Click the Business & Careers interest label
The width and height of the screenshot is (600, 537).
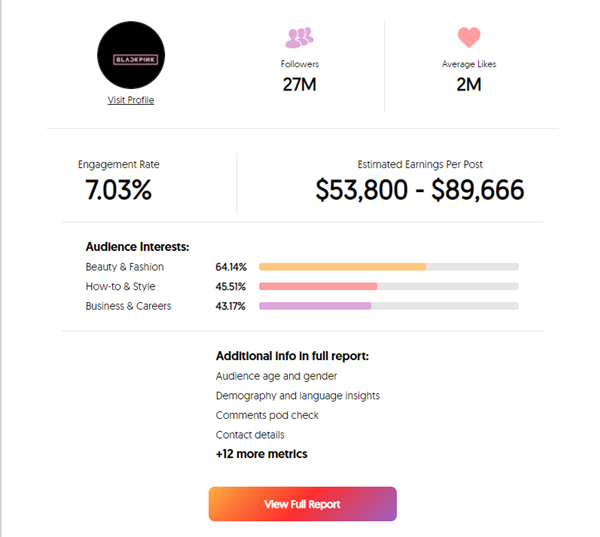click(128, 306)
